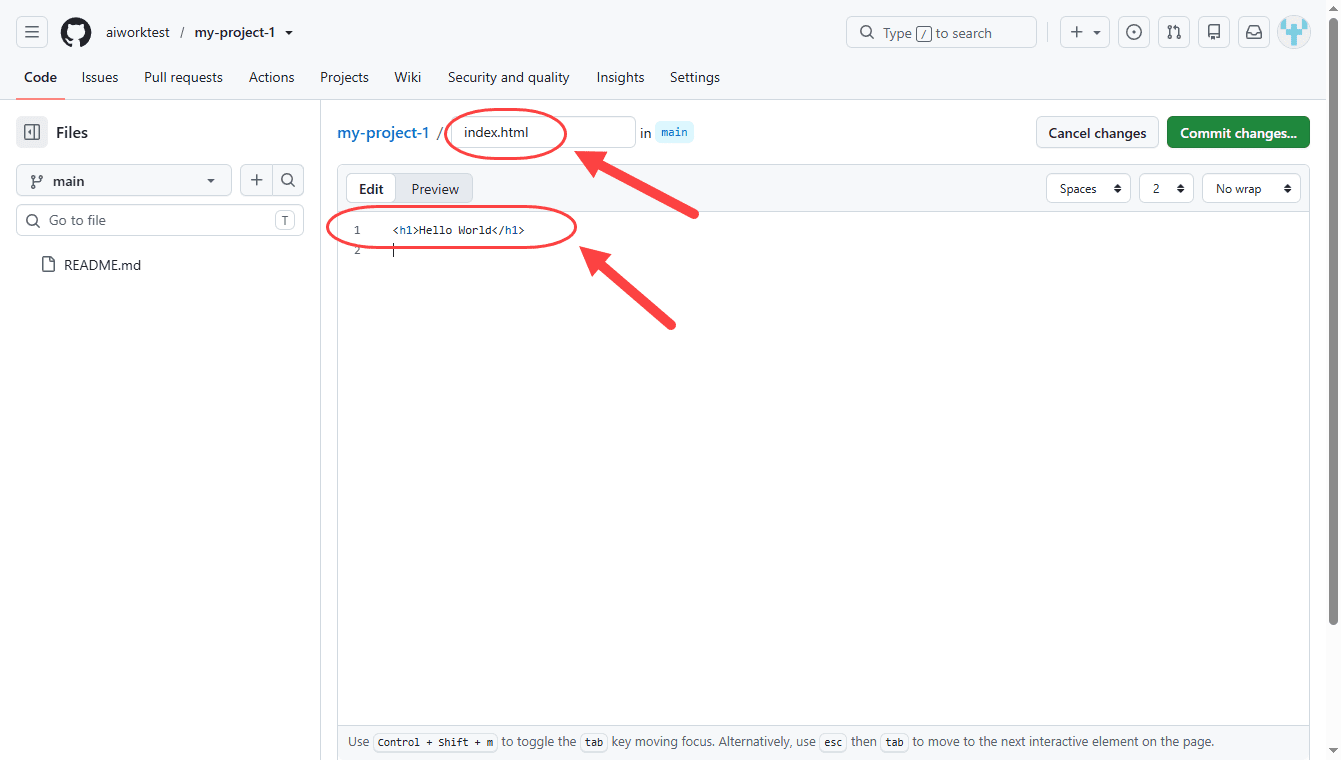Screen dimensions: 1341x760
Task: Switch to the Code tab
Action: (x=40, y=77)
